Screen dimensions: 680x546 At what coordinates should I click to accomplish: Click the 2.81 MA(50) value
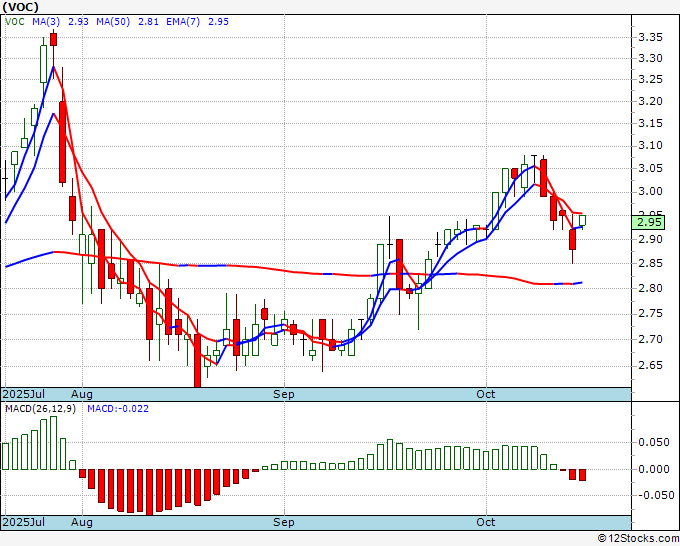click(148, 22)
